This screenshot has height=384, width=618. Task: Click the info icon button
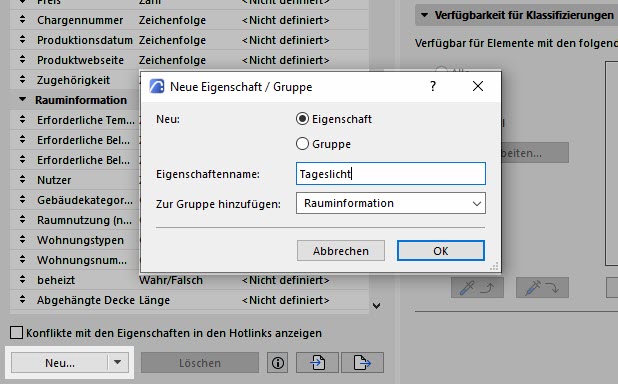coord(277,363)
